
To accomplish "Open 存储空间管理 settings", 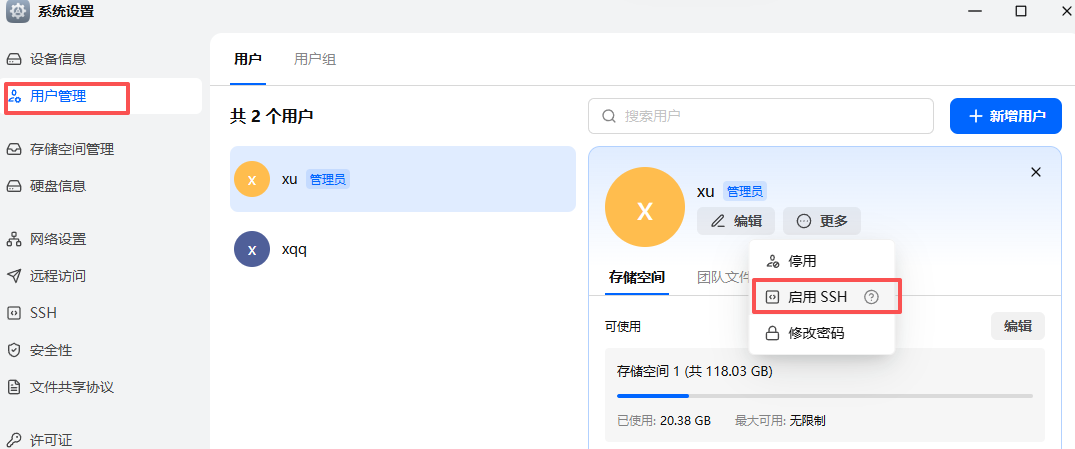I will [x=72, y=149].
